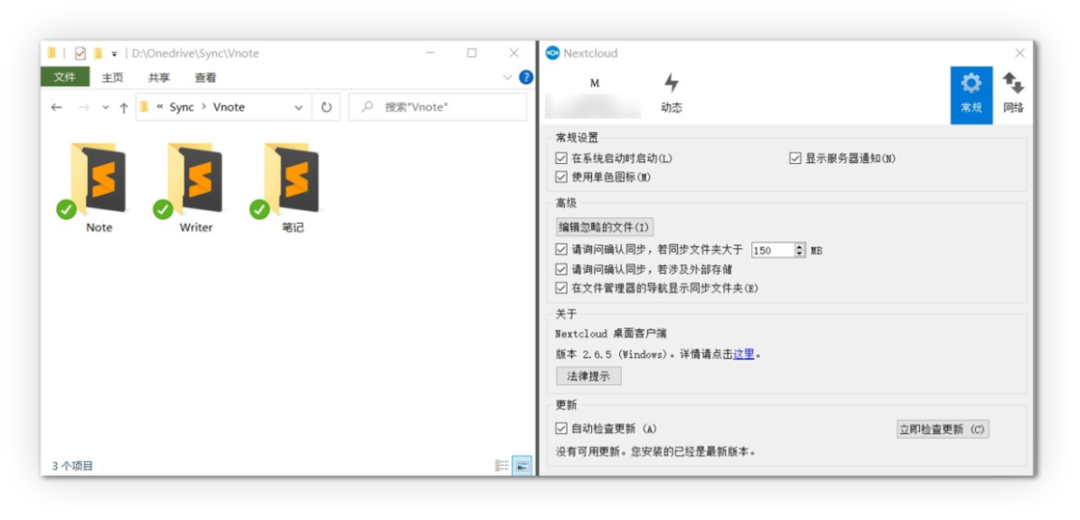Click the Explorer back arrow
Viewport: 1080px width, 520px height.
point(56,107)
